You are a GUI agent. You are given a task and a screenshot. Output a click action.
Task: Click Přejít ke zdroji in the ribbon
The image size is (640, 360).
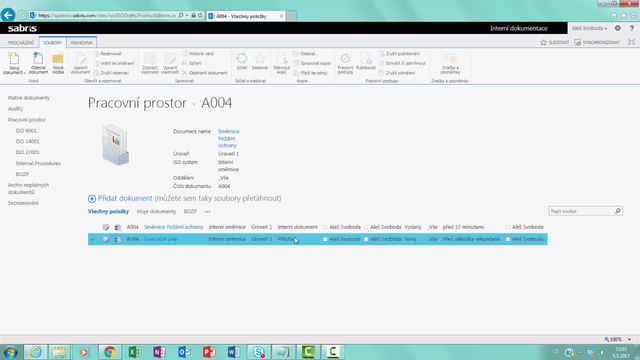pyautogui.click(x=310, y=73)
